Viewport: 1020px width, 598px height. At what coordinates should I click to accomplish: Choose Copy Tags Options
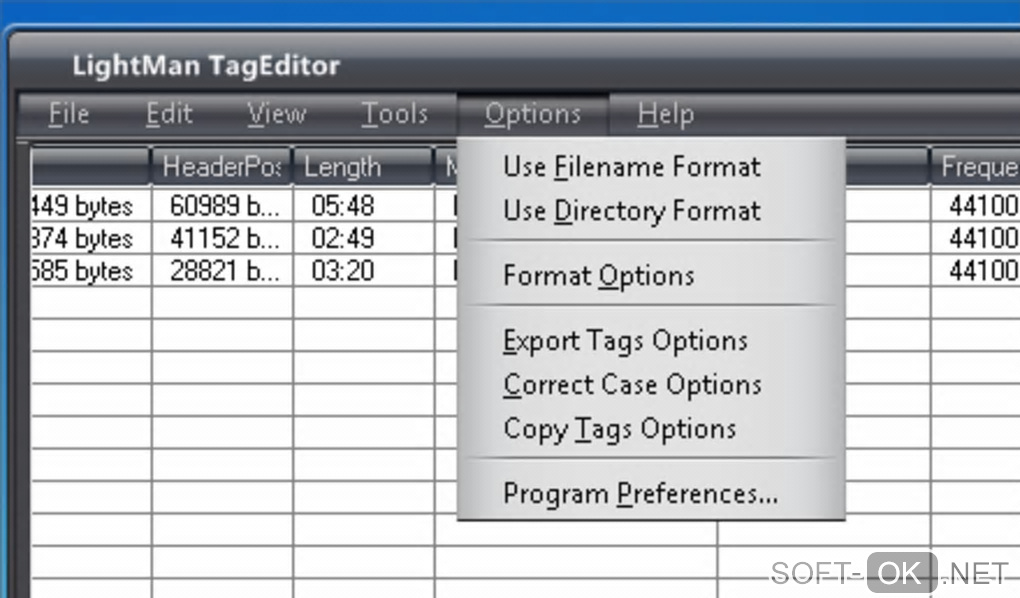click(x=619, y=430)
